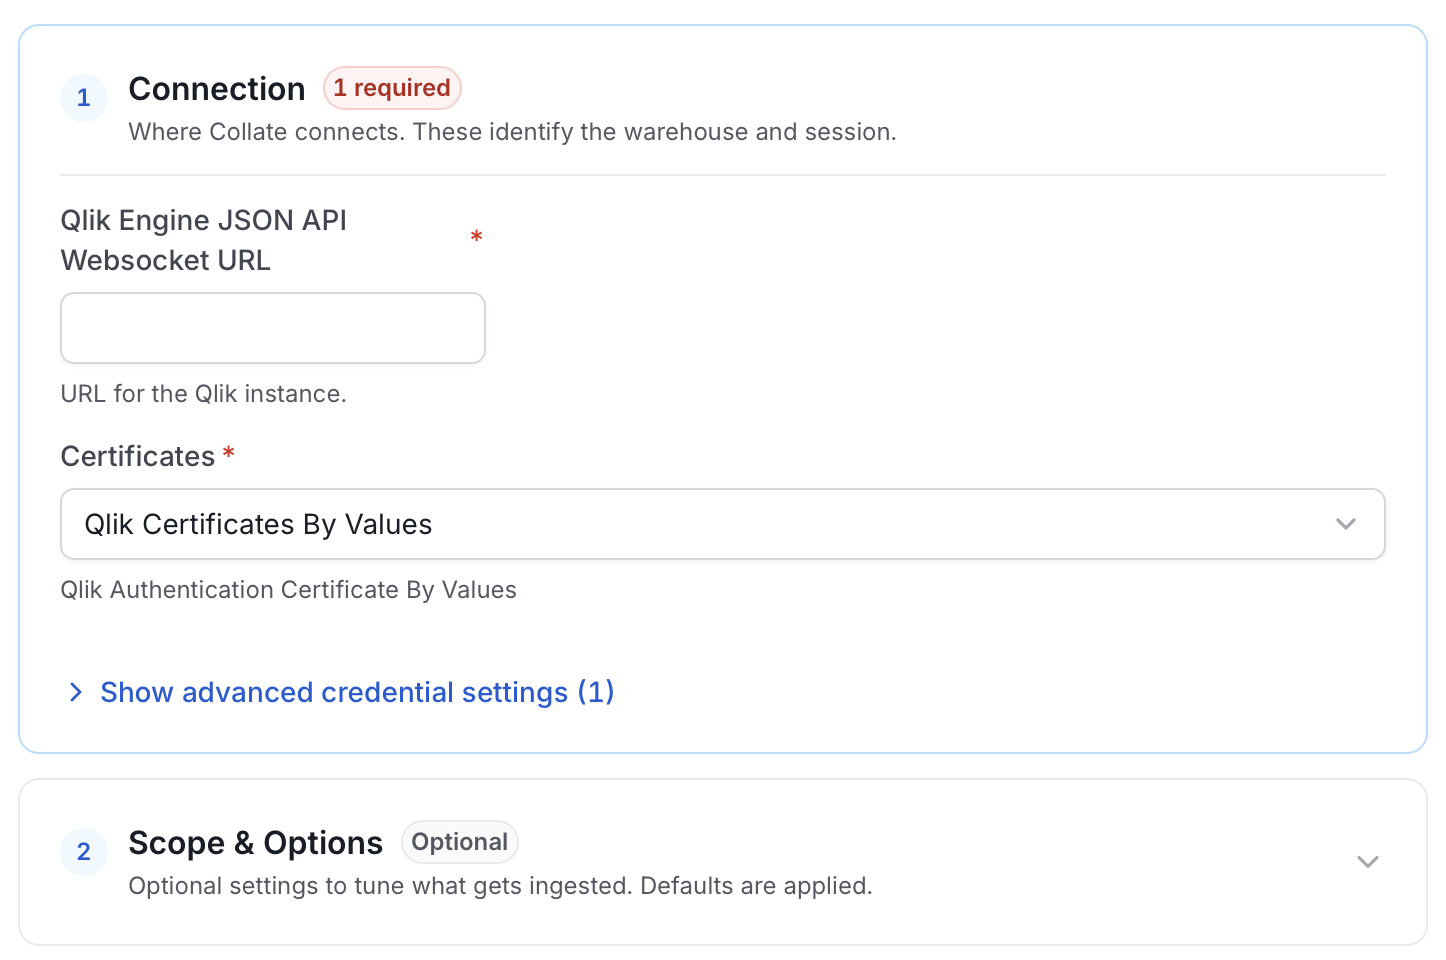
Task: Click the '1 required' badge
Action: pos(392,88)
